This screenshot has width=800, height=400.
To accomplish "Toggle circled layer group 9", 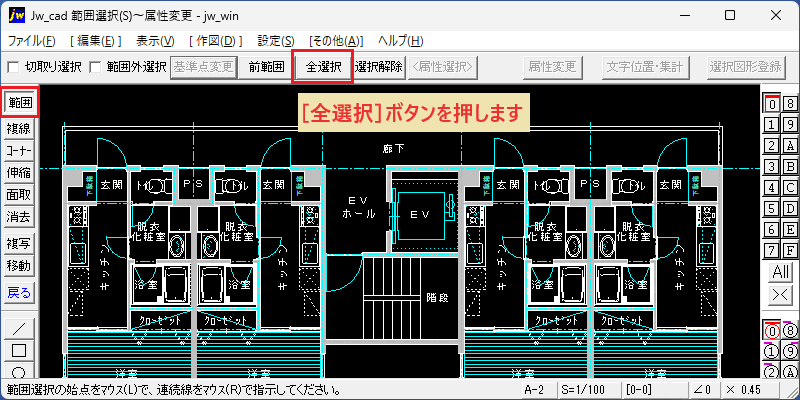I will click(x=790, y=352).
